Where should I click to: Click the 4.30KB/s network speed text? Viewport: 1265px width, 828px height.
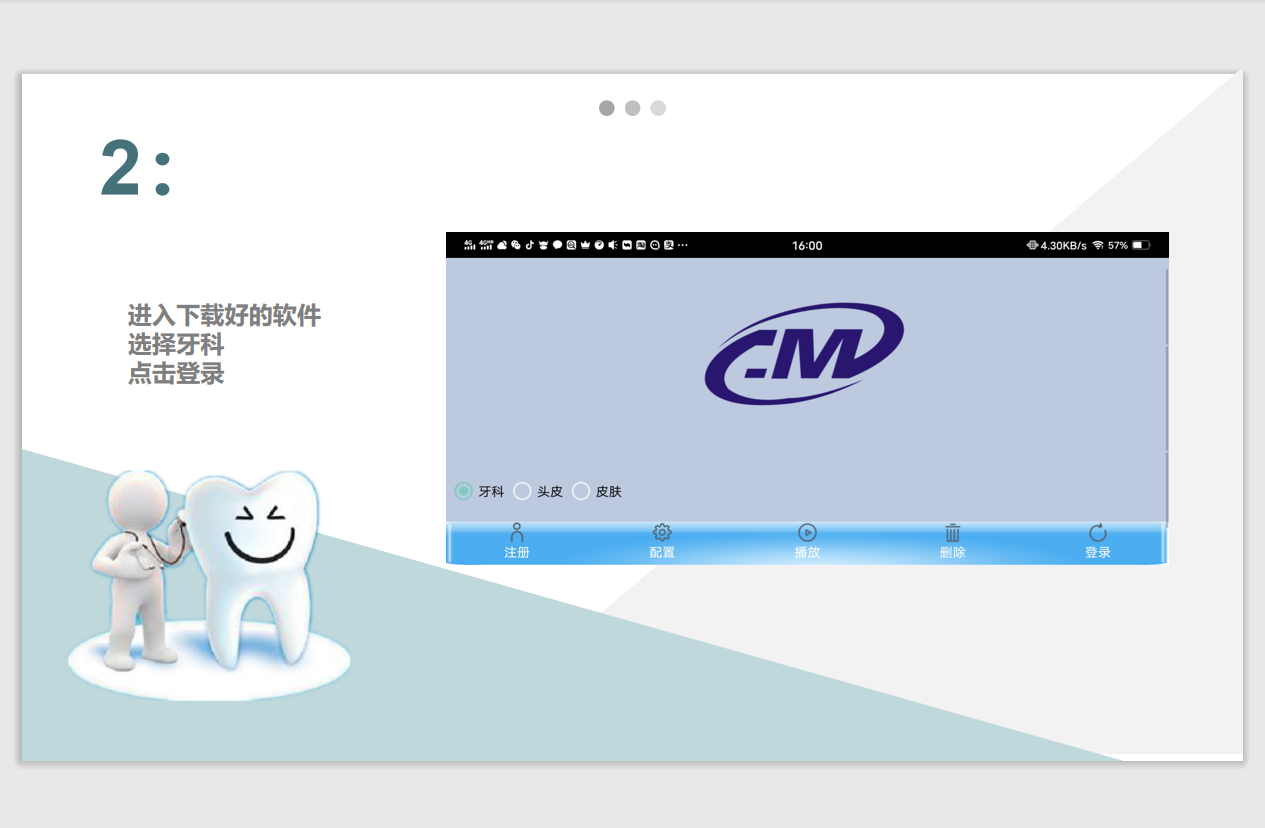click(1064, 245)
